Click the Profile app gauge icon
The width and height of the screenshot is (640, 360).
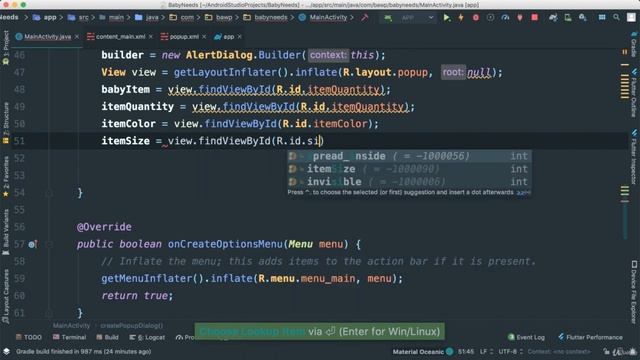505,18
